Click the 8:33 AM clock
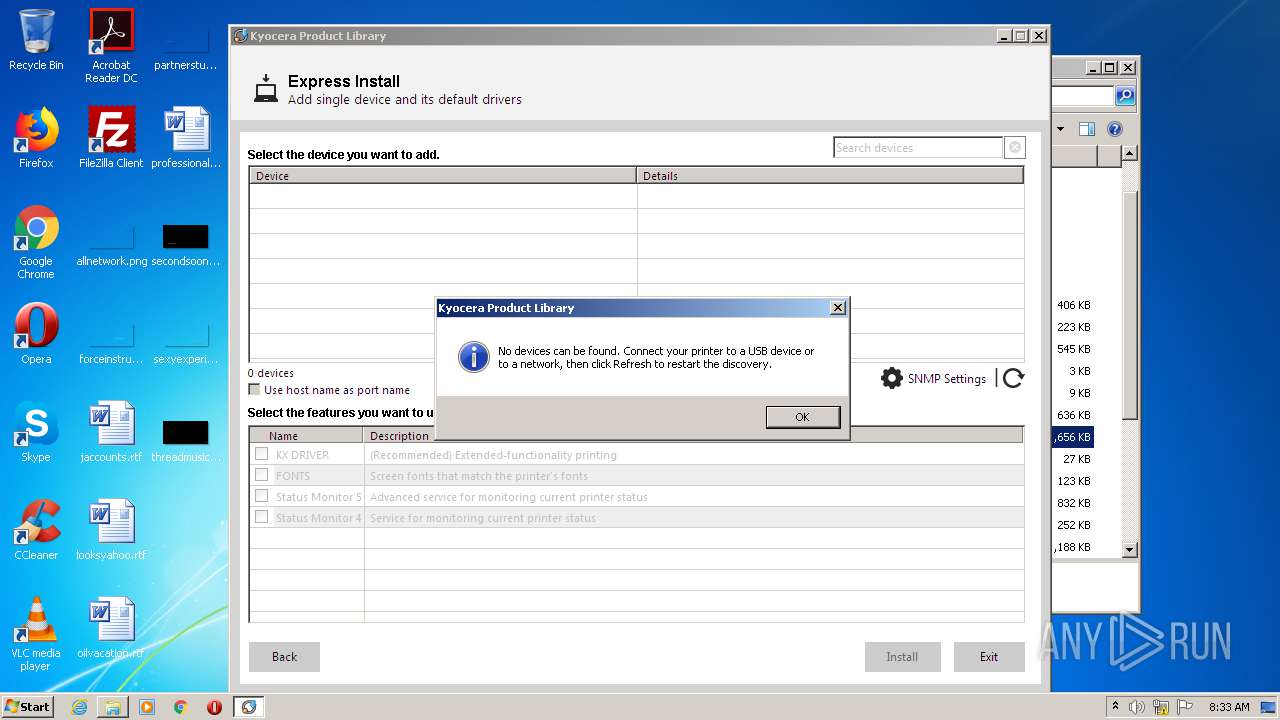Image resolution: width=1280 pixels, height=720 pixels. coord(1229,707)
